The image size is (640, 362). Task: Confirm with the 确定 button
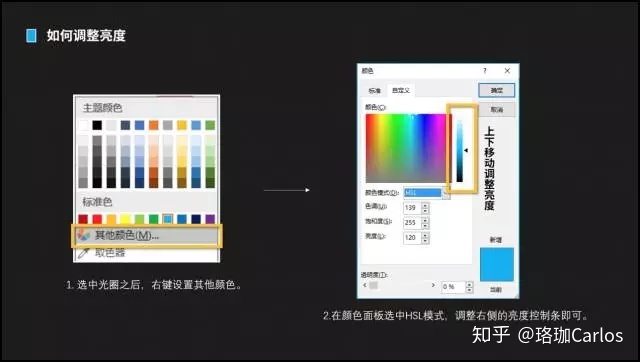click(x=496, y=90)
